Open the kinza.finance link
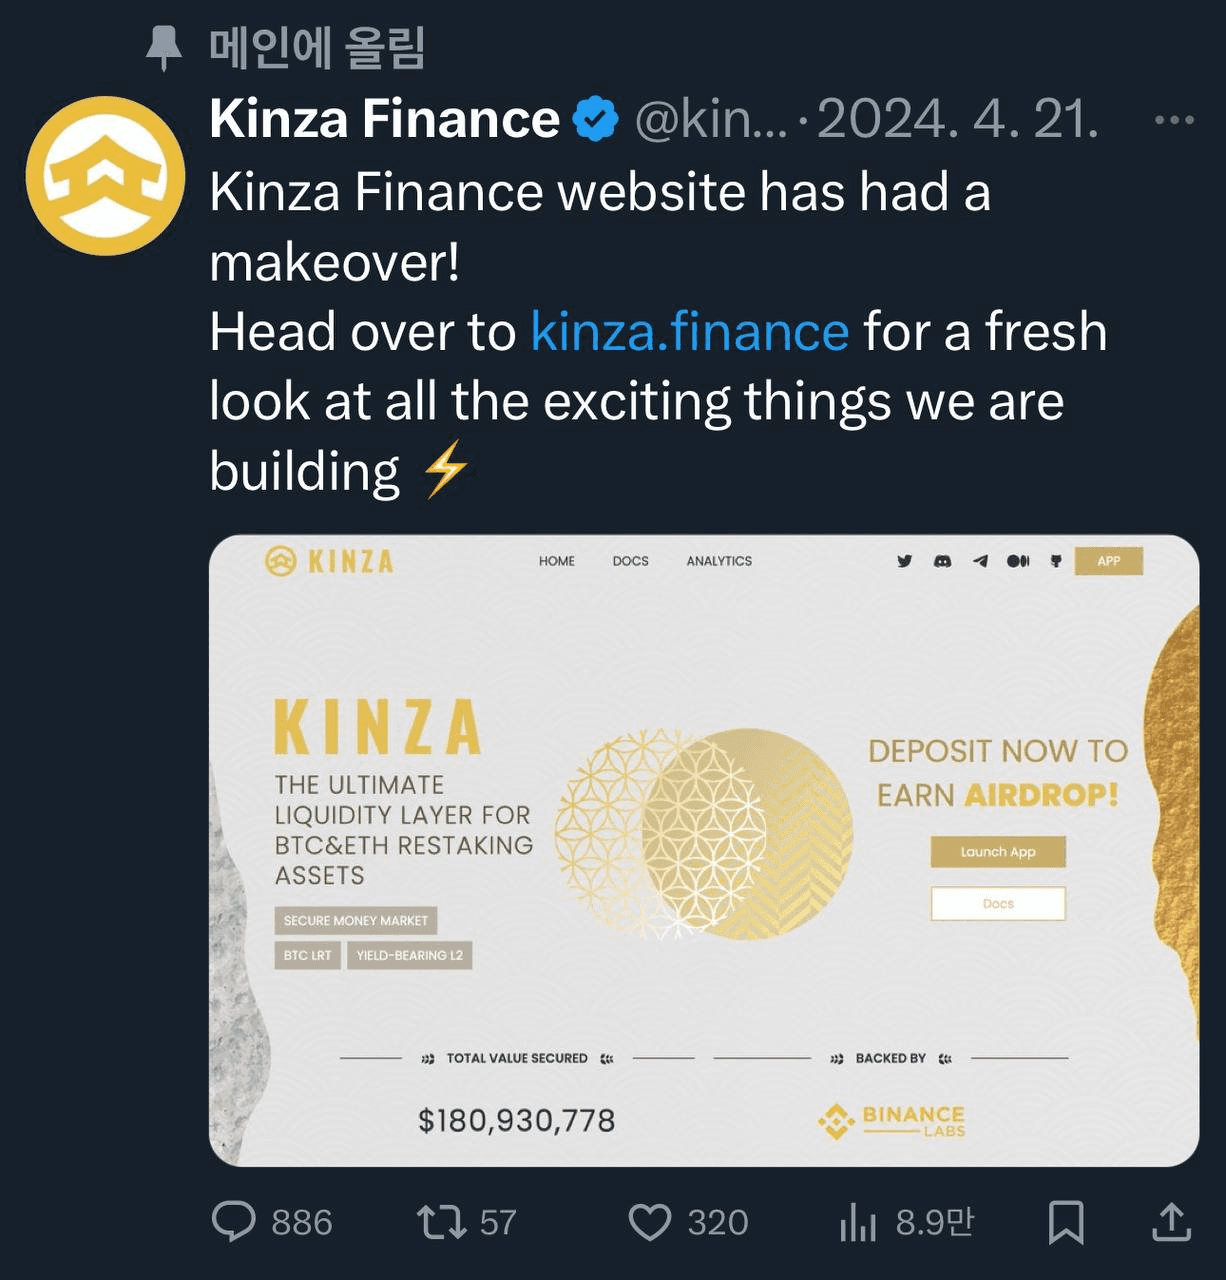Image resolution: width=1226 pixels, height=1280 pixels. coord(690,331)
